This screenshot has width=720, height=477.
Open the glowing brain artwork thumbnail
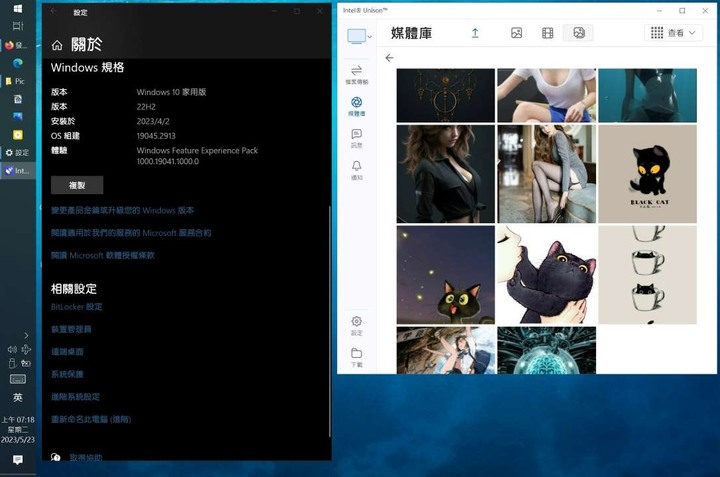(546, 350)
